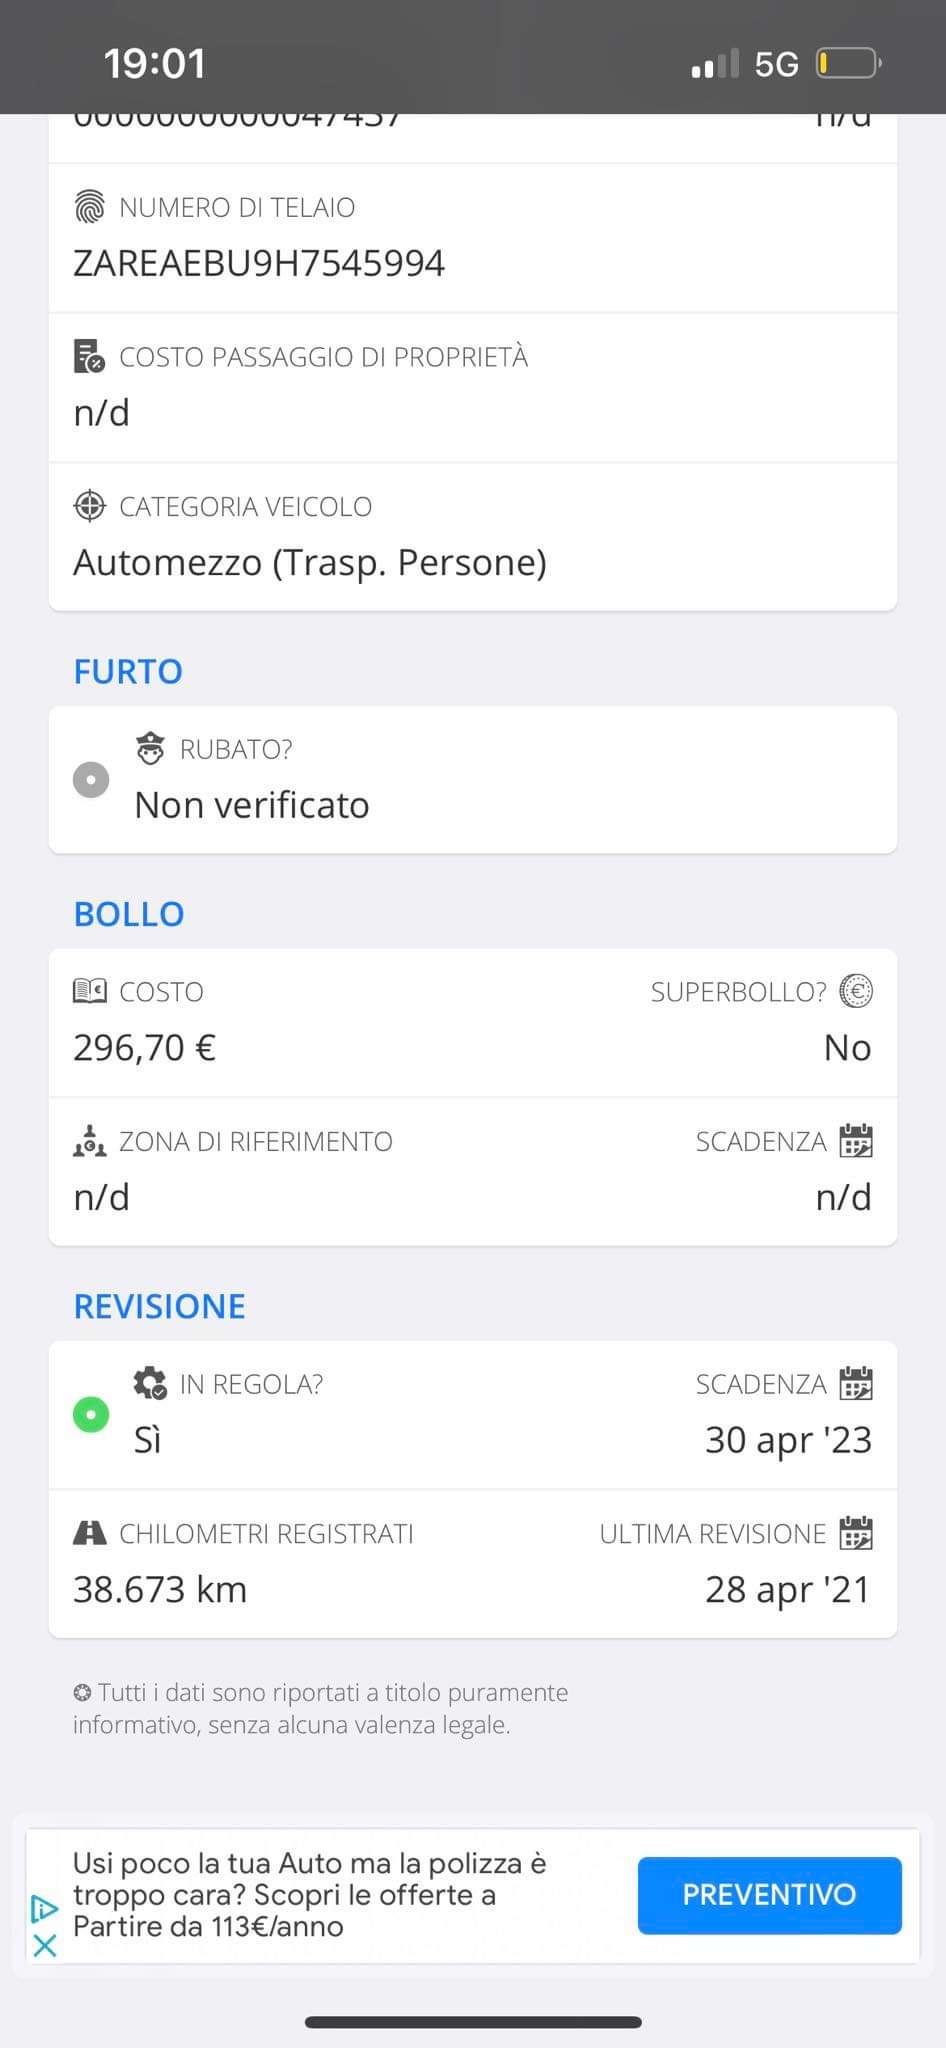Tap the gear icon next to In Regola?
The height and width of the screenshot is (2048, 946).
click(150, 1384)
